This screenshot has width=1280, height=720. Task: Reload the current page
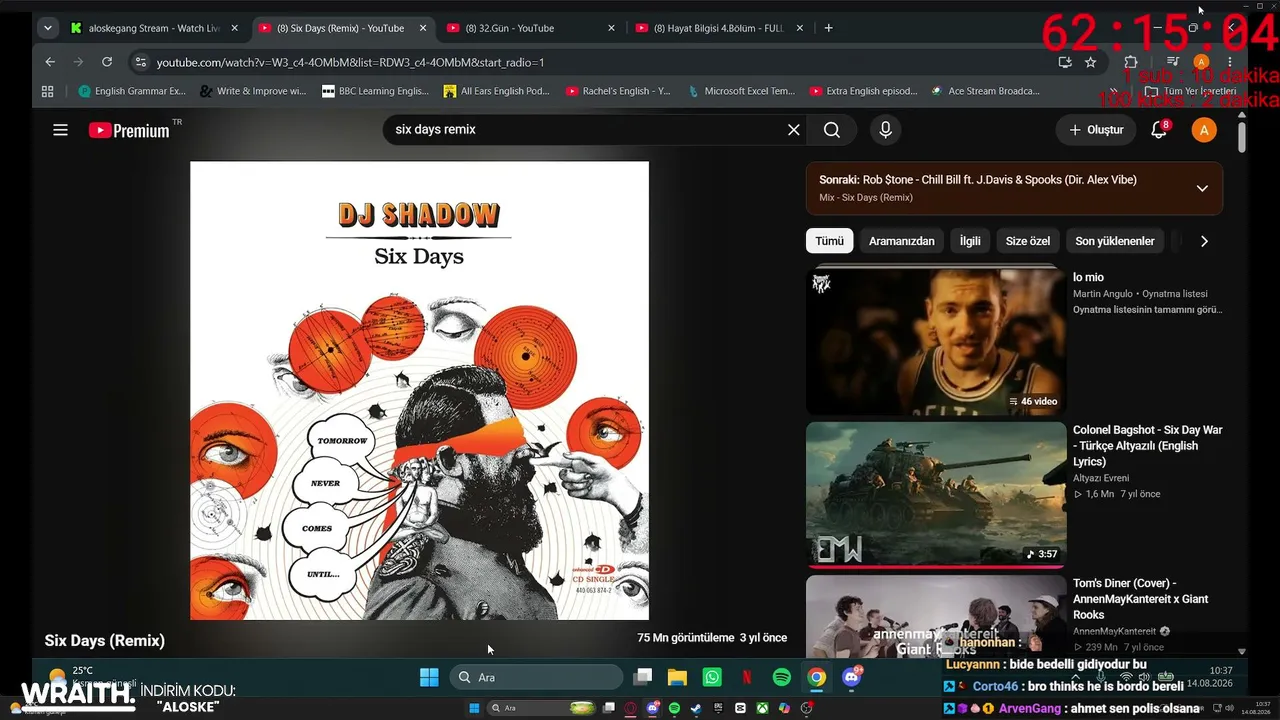[107, 62]
